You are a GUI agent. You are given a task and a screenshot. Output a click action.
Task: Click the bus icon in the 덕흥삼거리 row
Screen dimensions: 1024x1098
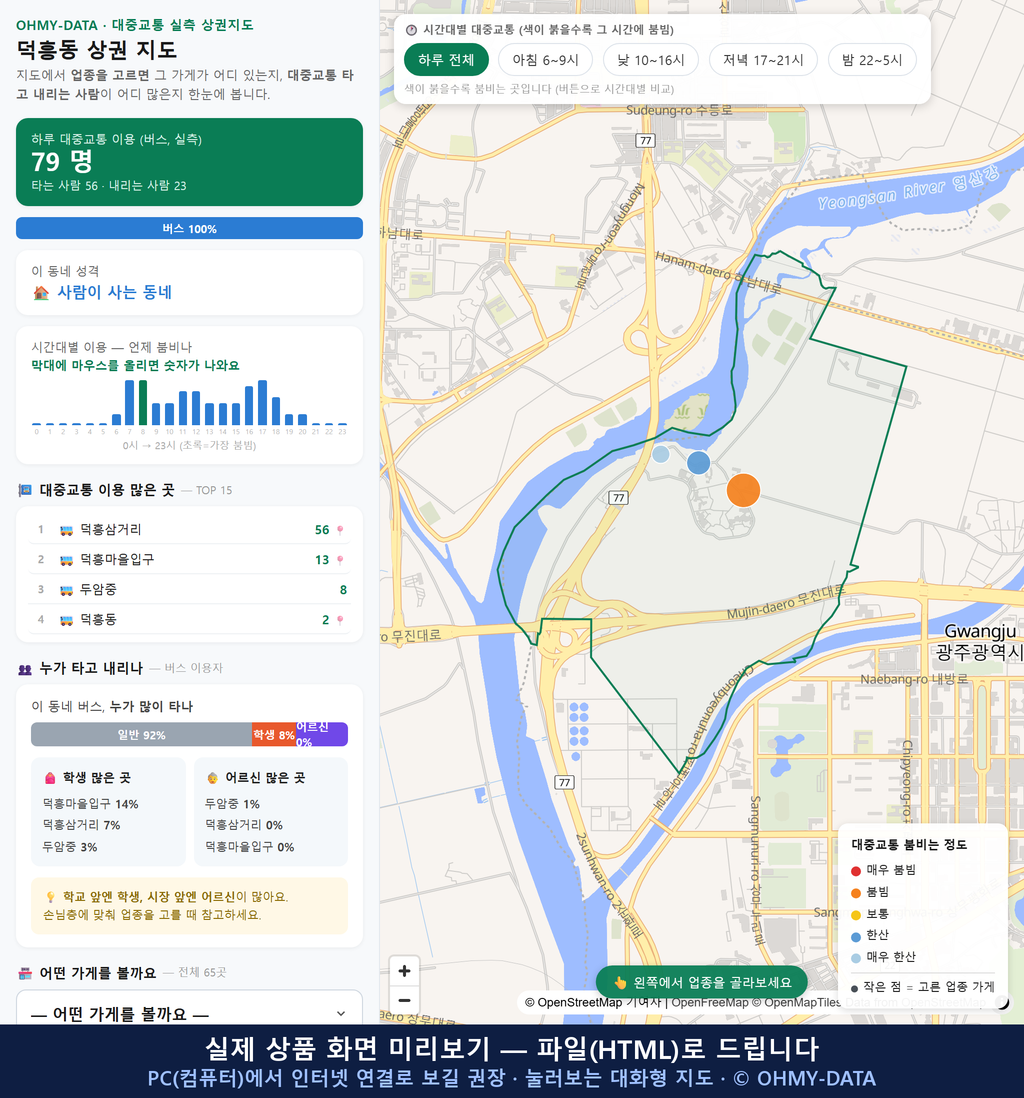pyautogui.click(x=67, y=530)
